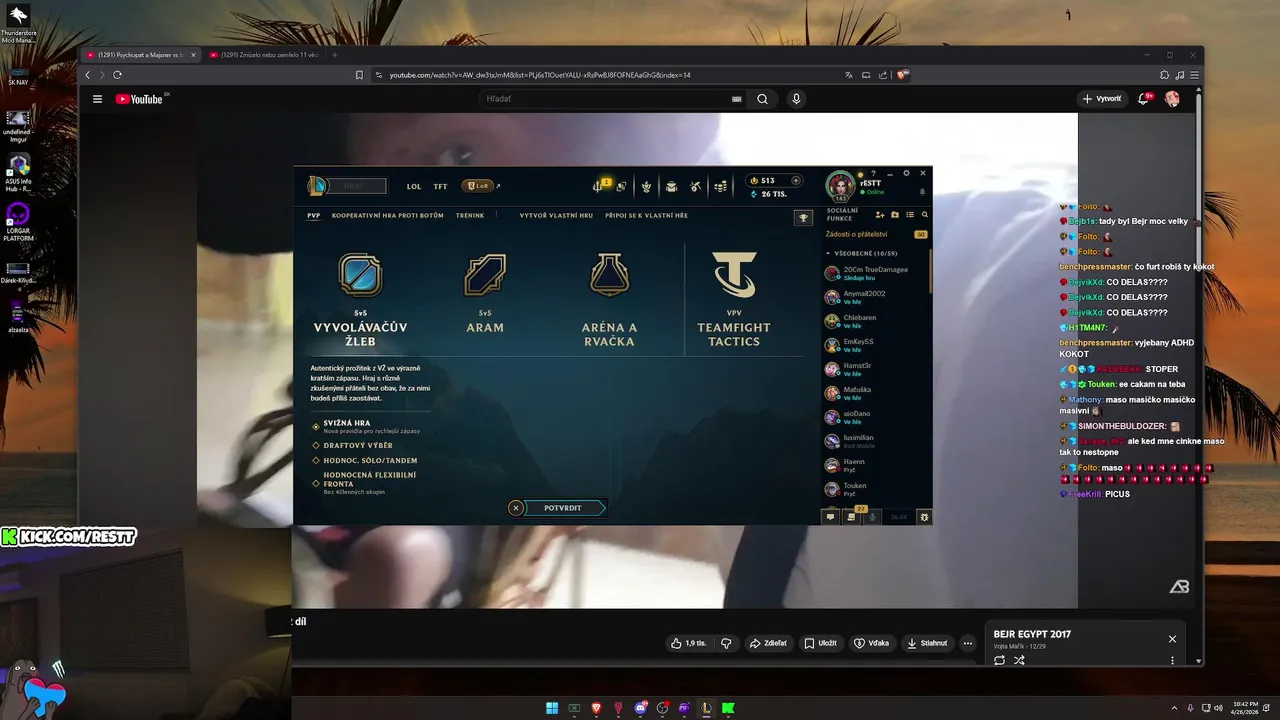The width and height of the screenshot is (1280, 720).
Task: Download the video with Stiahnuť
Action: [x=927, y=643]
